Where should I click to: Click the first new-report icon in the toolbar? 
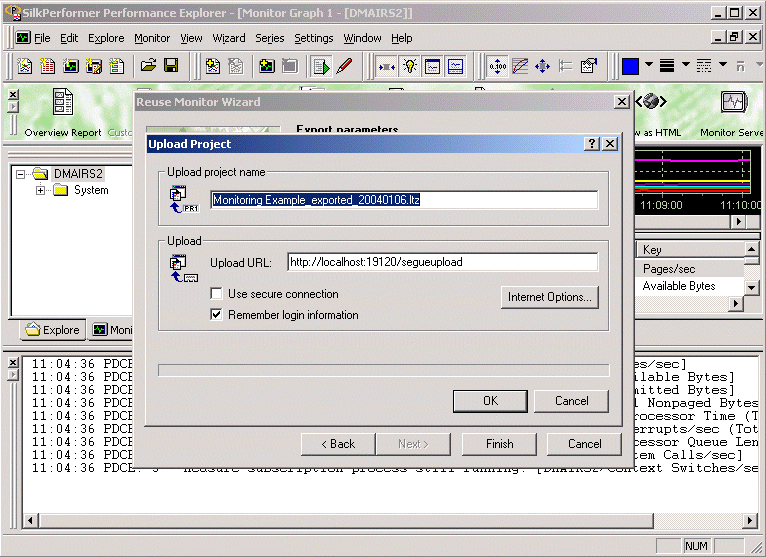(x=24, y=66)
